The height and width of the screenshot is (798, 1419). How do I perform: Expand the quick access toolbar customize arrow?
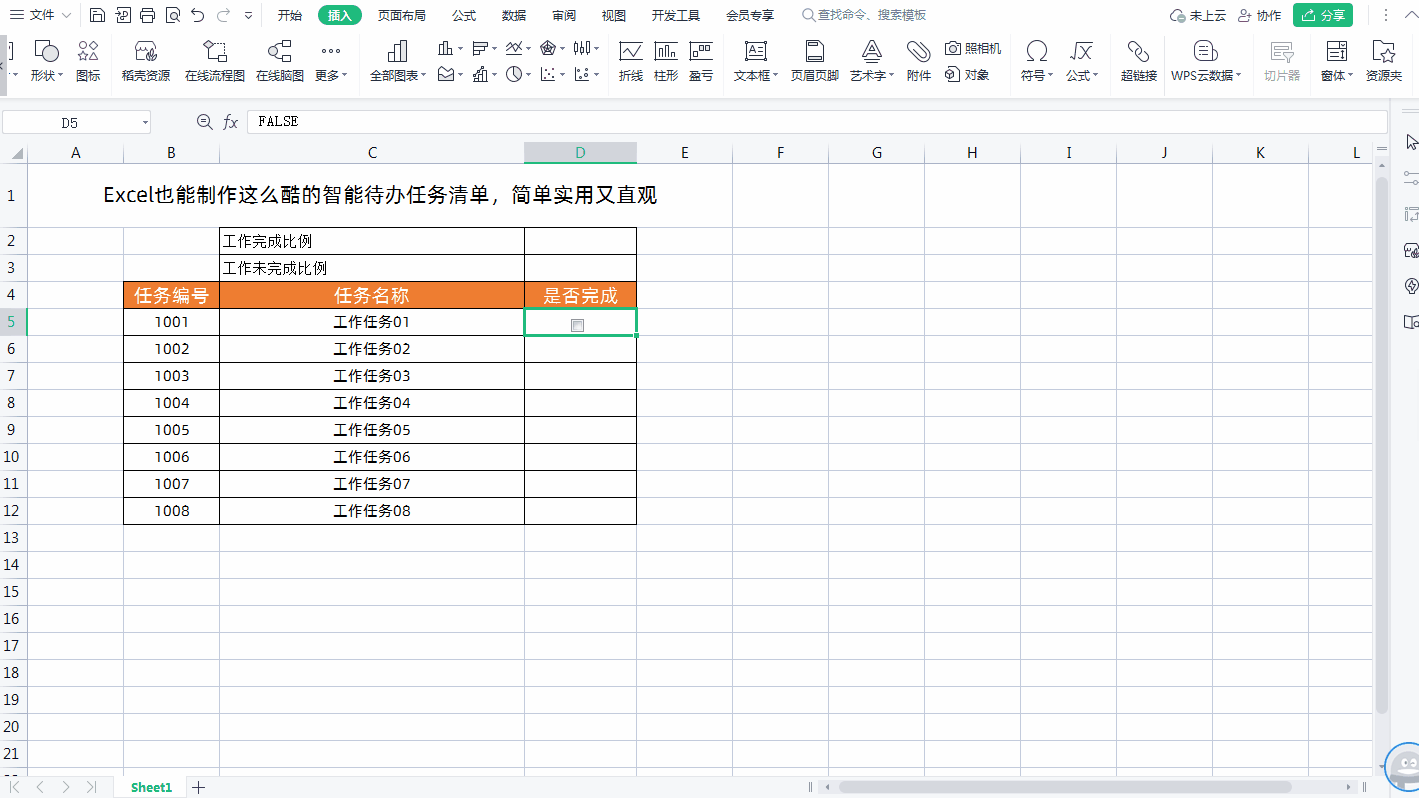pyautogui.click(x=249, y=16)
